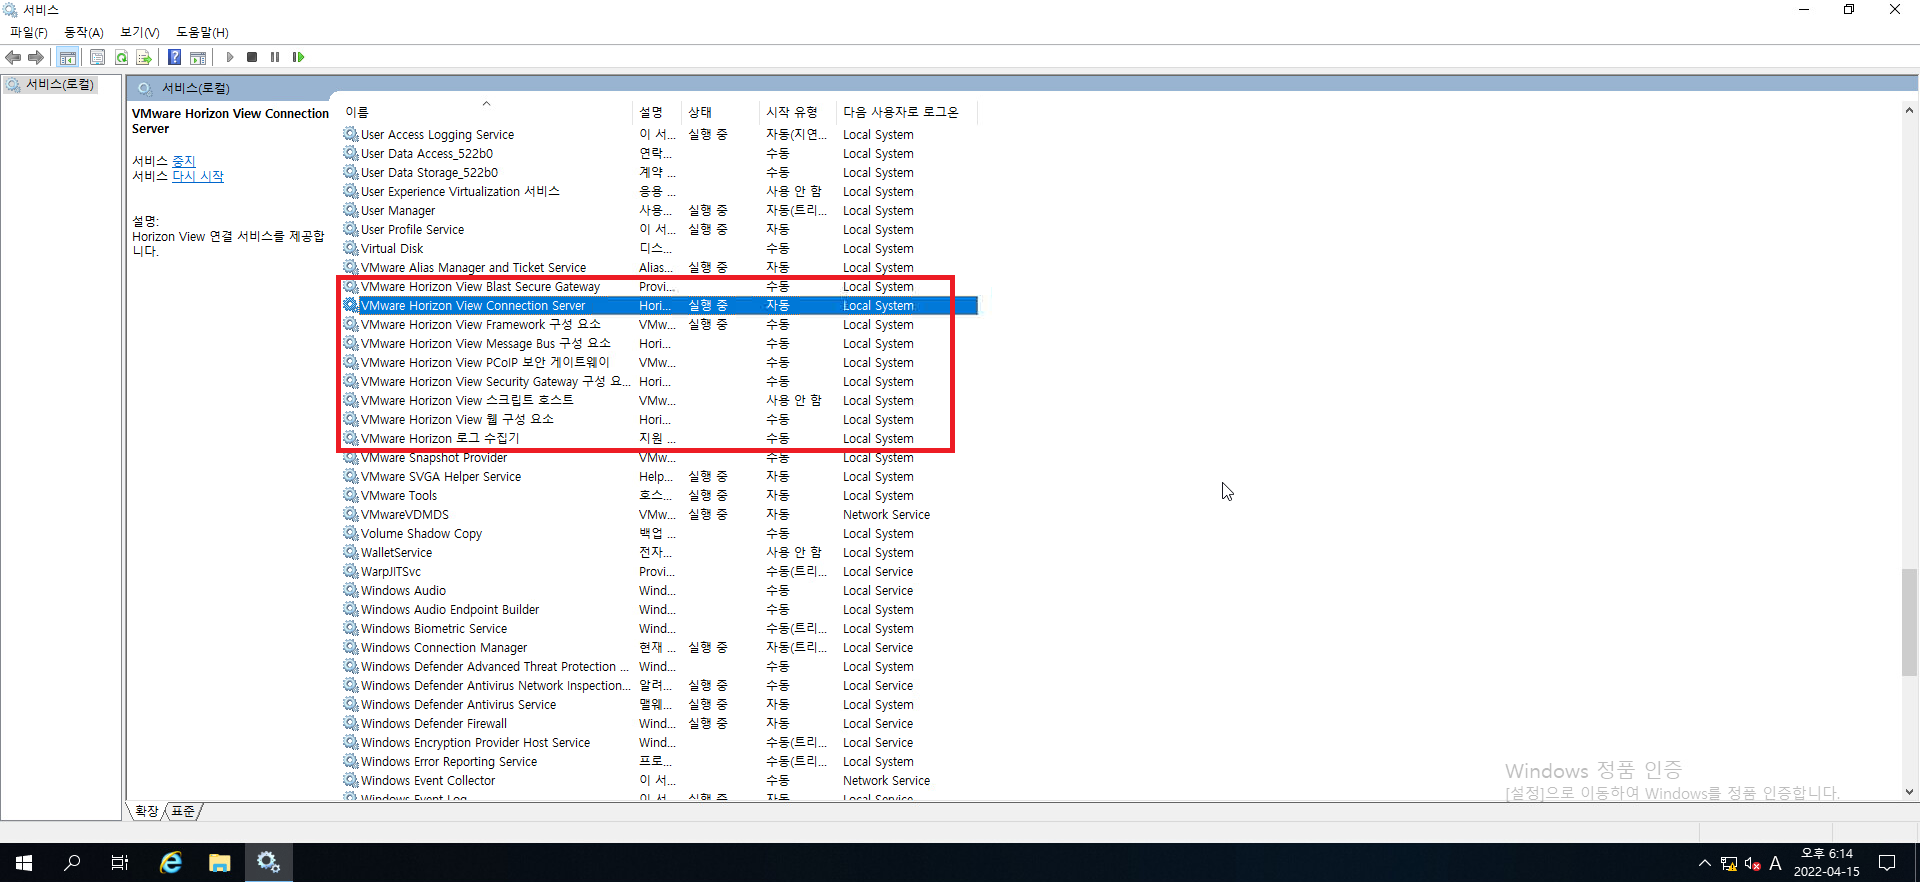Select VMware Horizon View Message Bus service
This screenshot has width=1920, height=882.
[x=659, y=344]
